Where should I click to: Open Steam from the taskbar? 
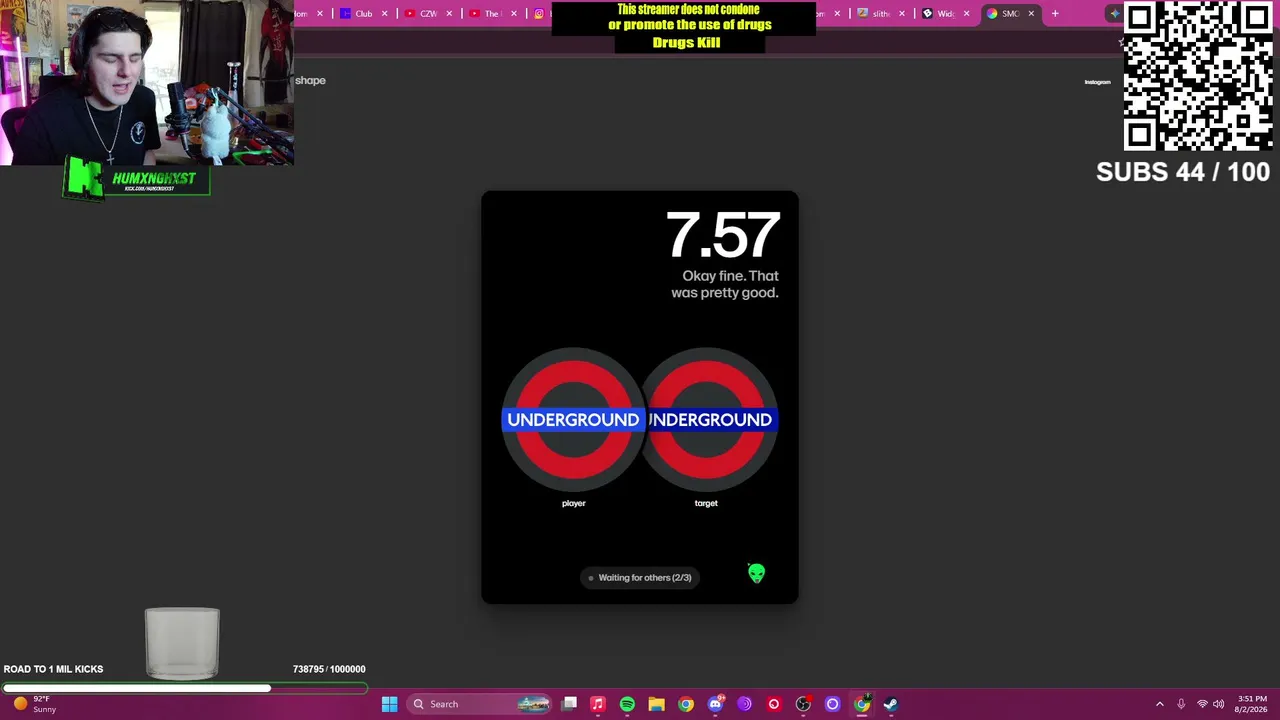891,704
